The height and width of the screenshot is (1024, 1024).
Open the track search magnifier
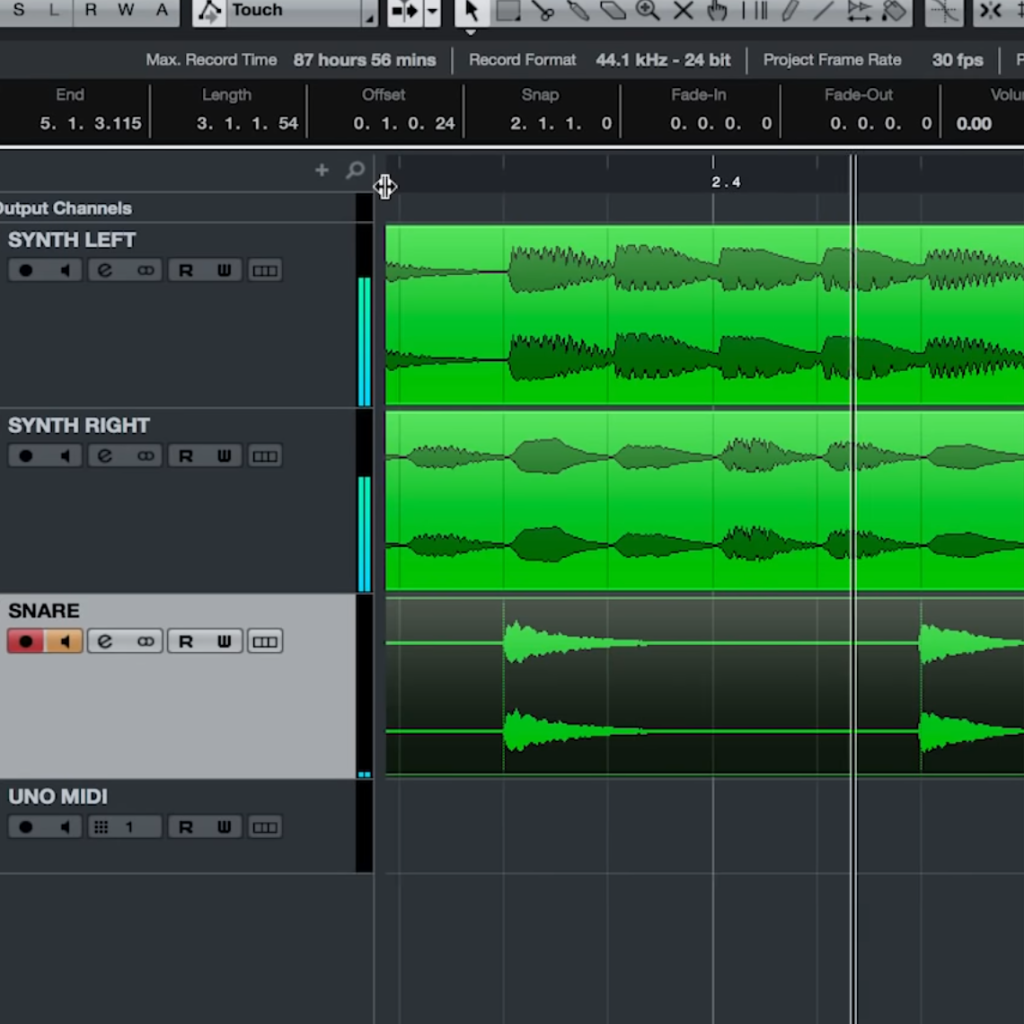click(x=355, y=170)
